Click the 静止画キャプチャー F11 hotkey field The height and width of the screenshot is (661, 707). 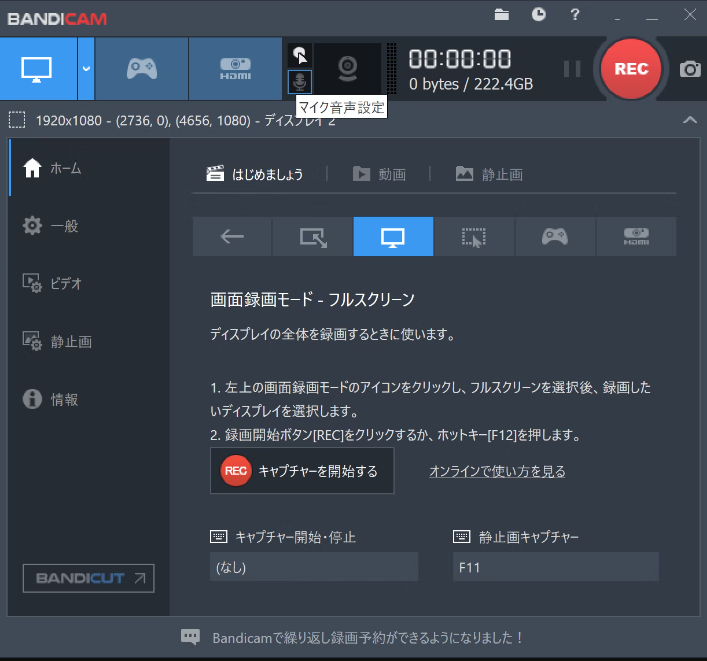point(555,567)
